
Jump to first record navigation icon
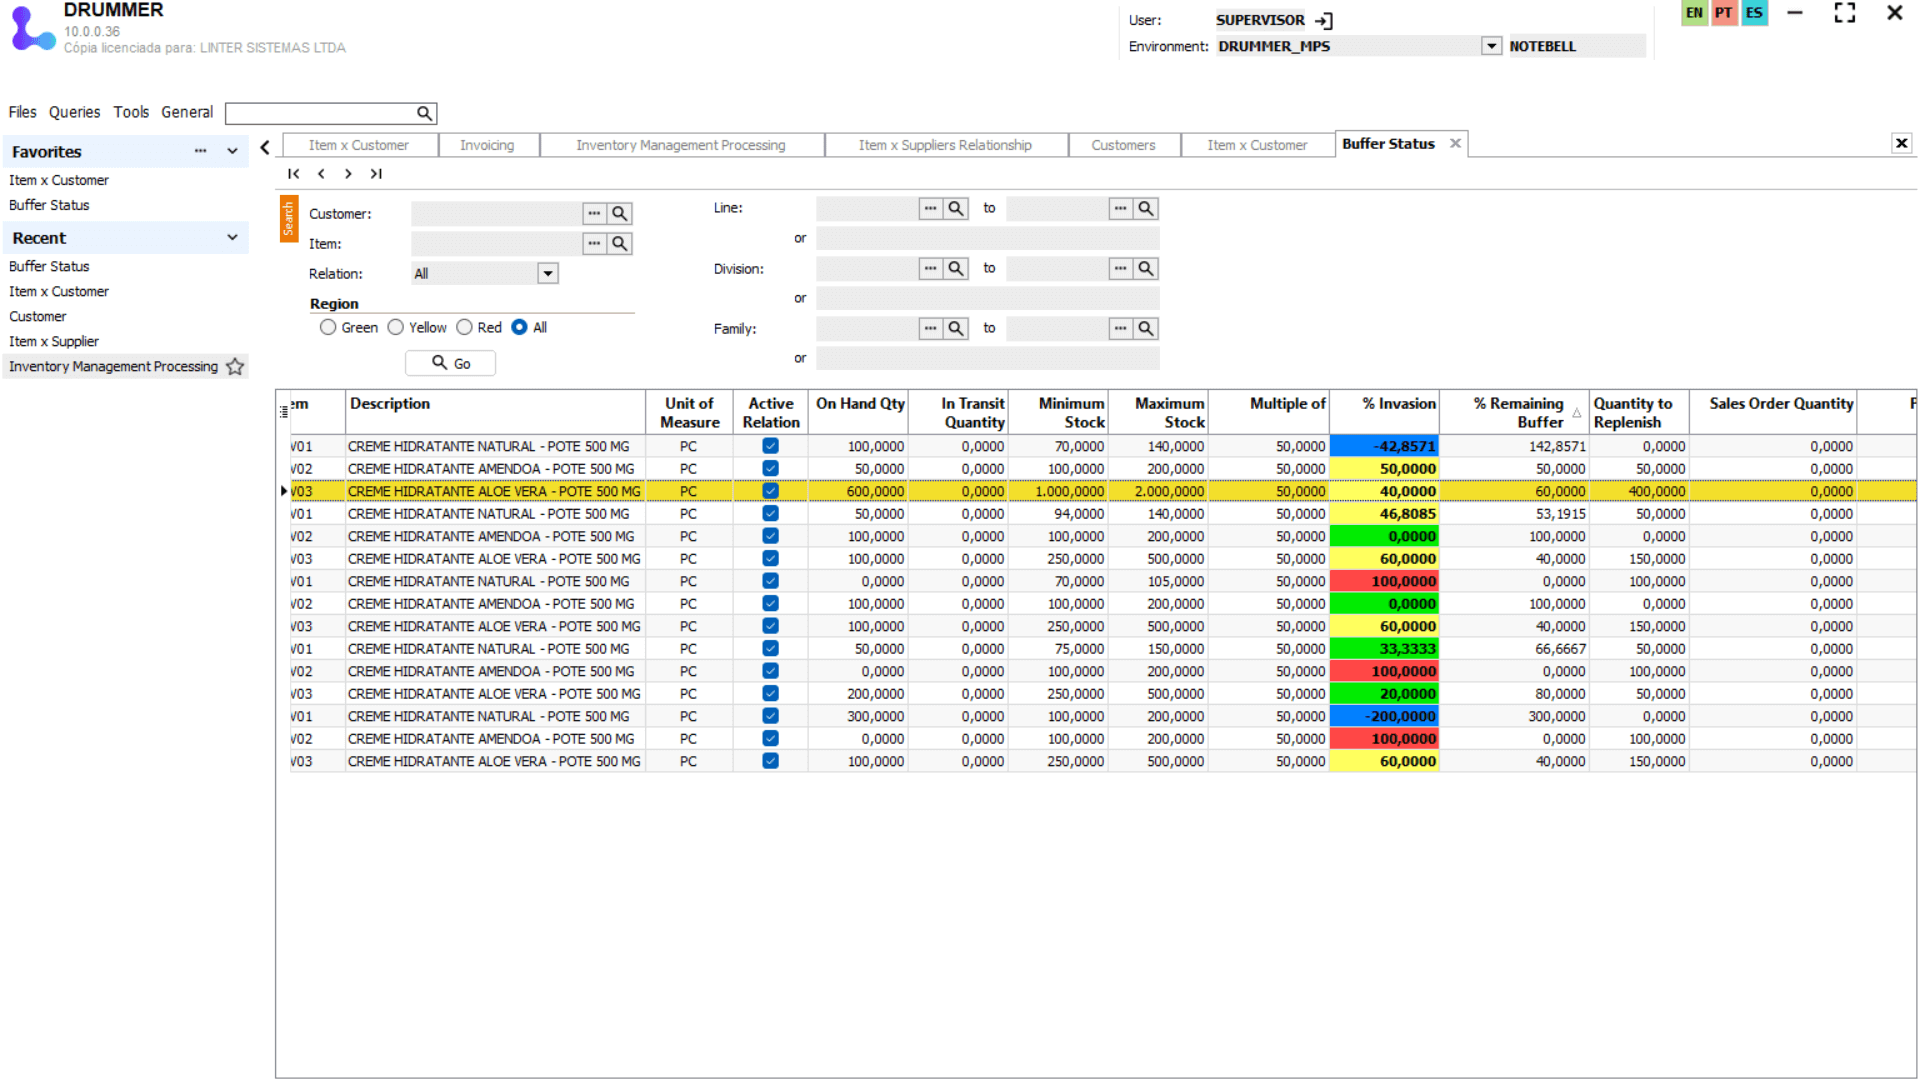(x=293, y=174)
